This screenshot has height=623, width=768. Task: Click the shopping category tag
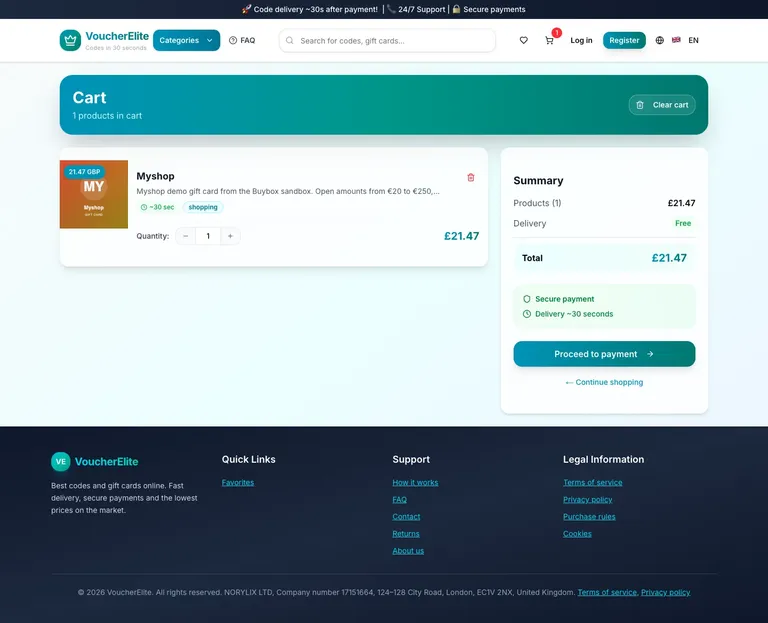pyautogui.click(x=203, y=207)
